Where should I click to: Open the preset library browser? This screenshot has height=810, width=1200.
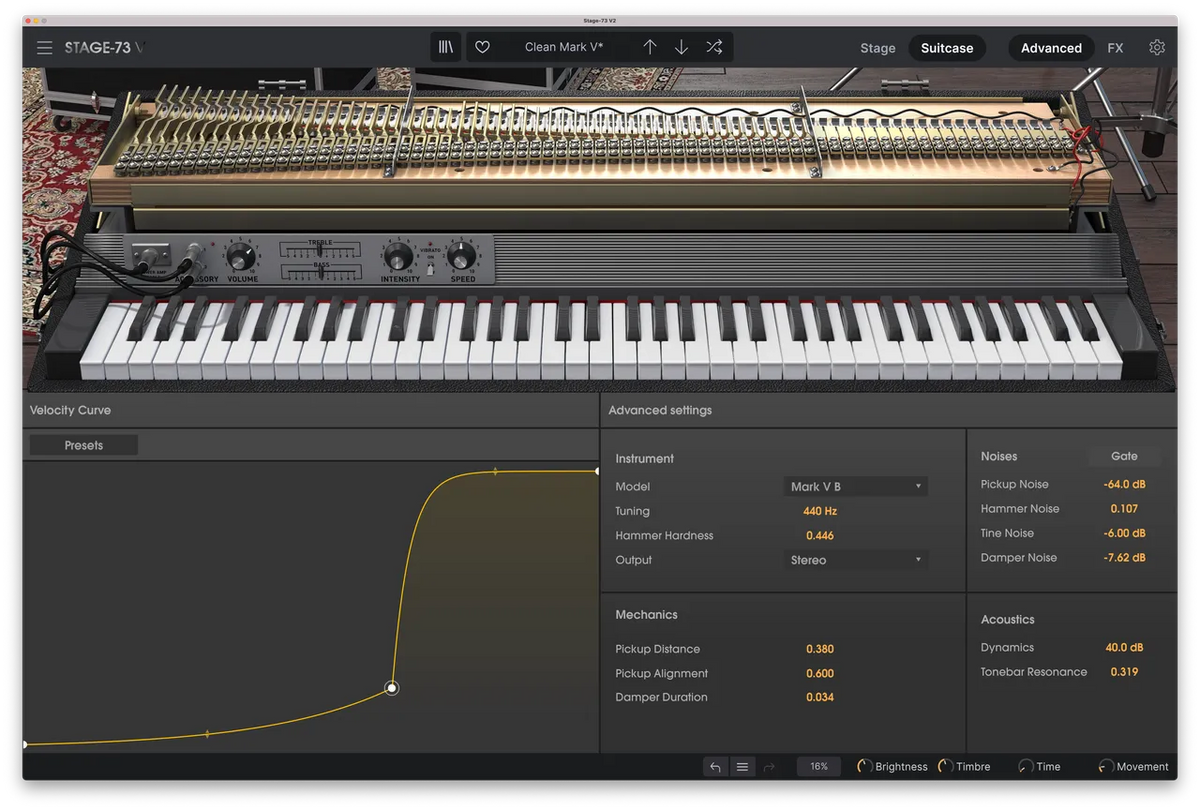[x=446, y=47]
